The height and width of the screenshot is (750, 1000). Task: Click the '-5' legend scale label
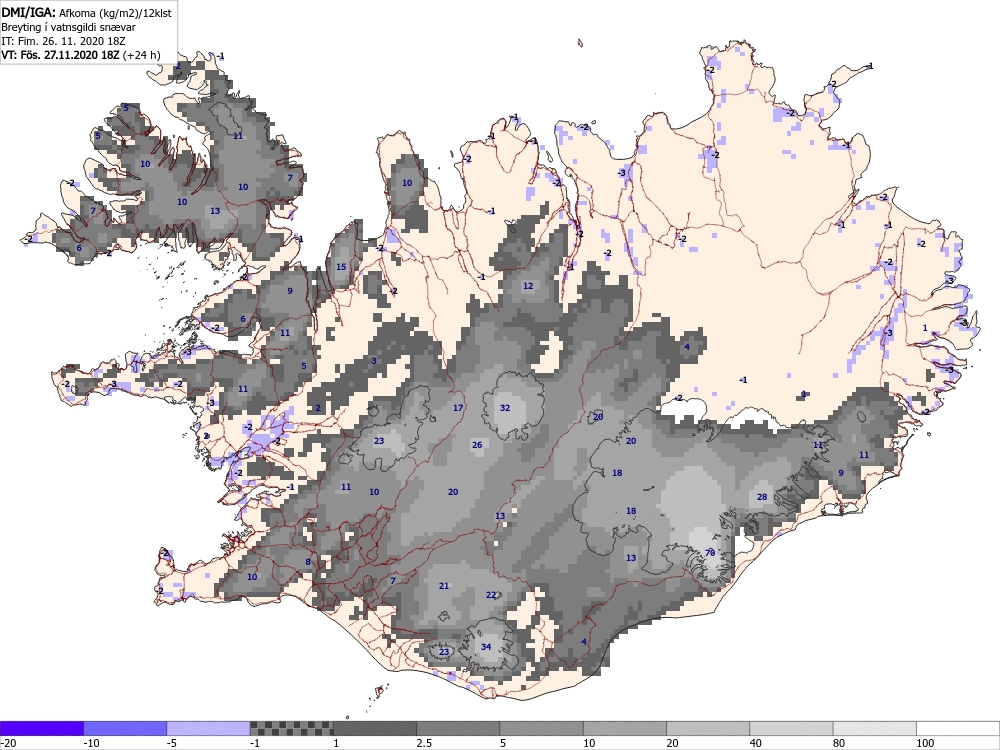pyautogui.click(x=173, y=743)
